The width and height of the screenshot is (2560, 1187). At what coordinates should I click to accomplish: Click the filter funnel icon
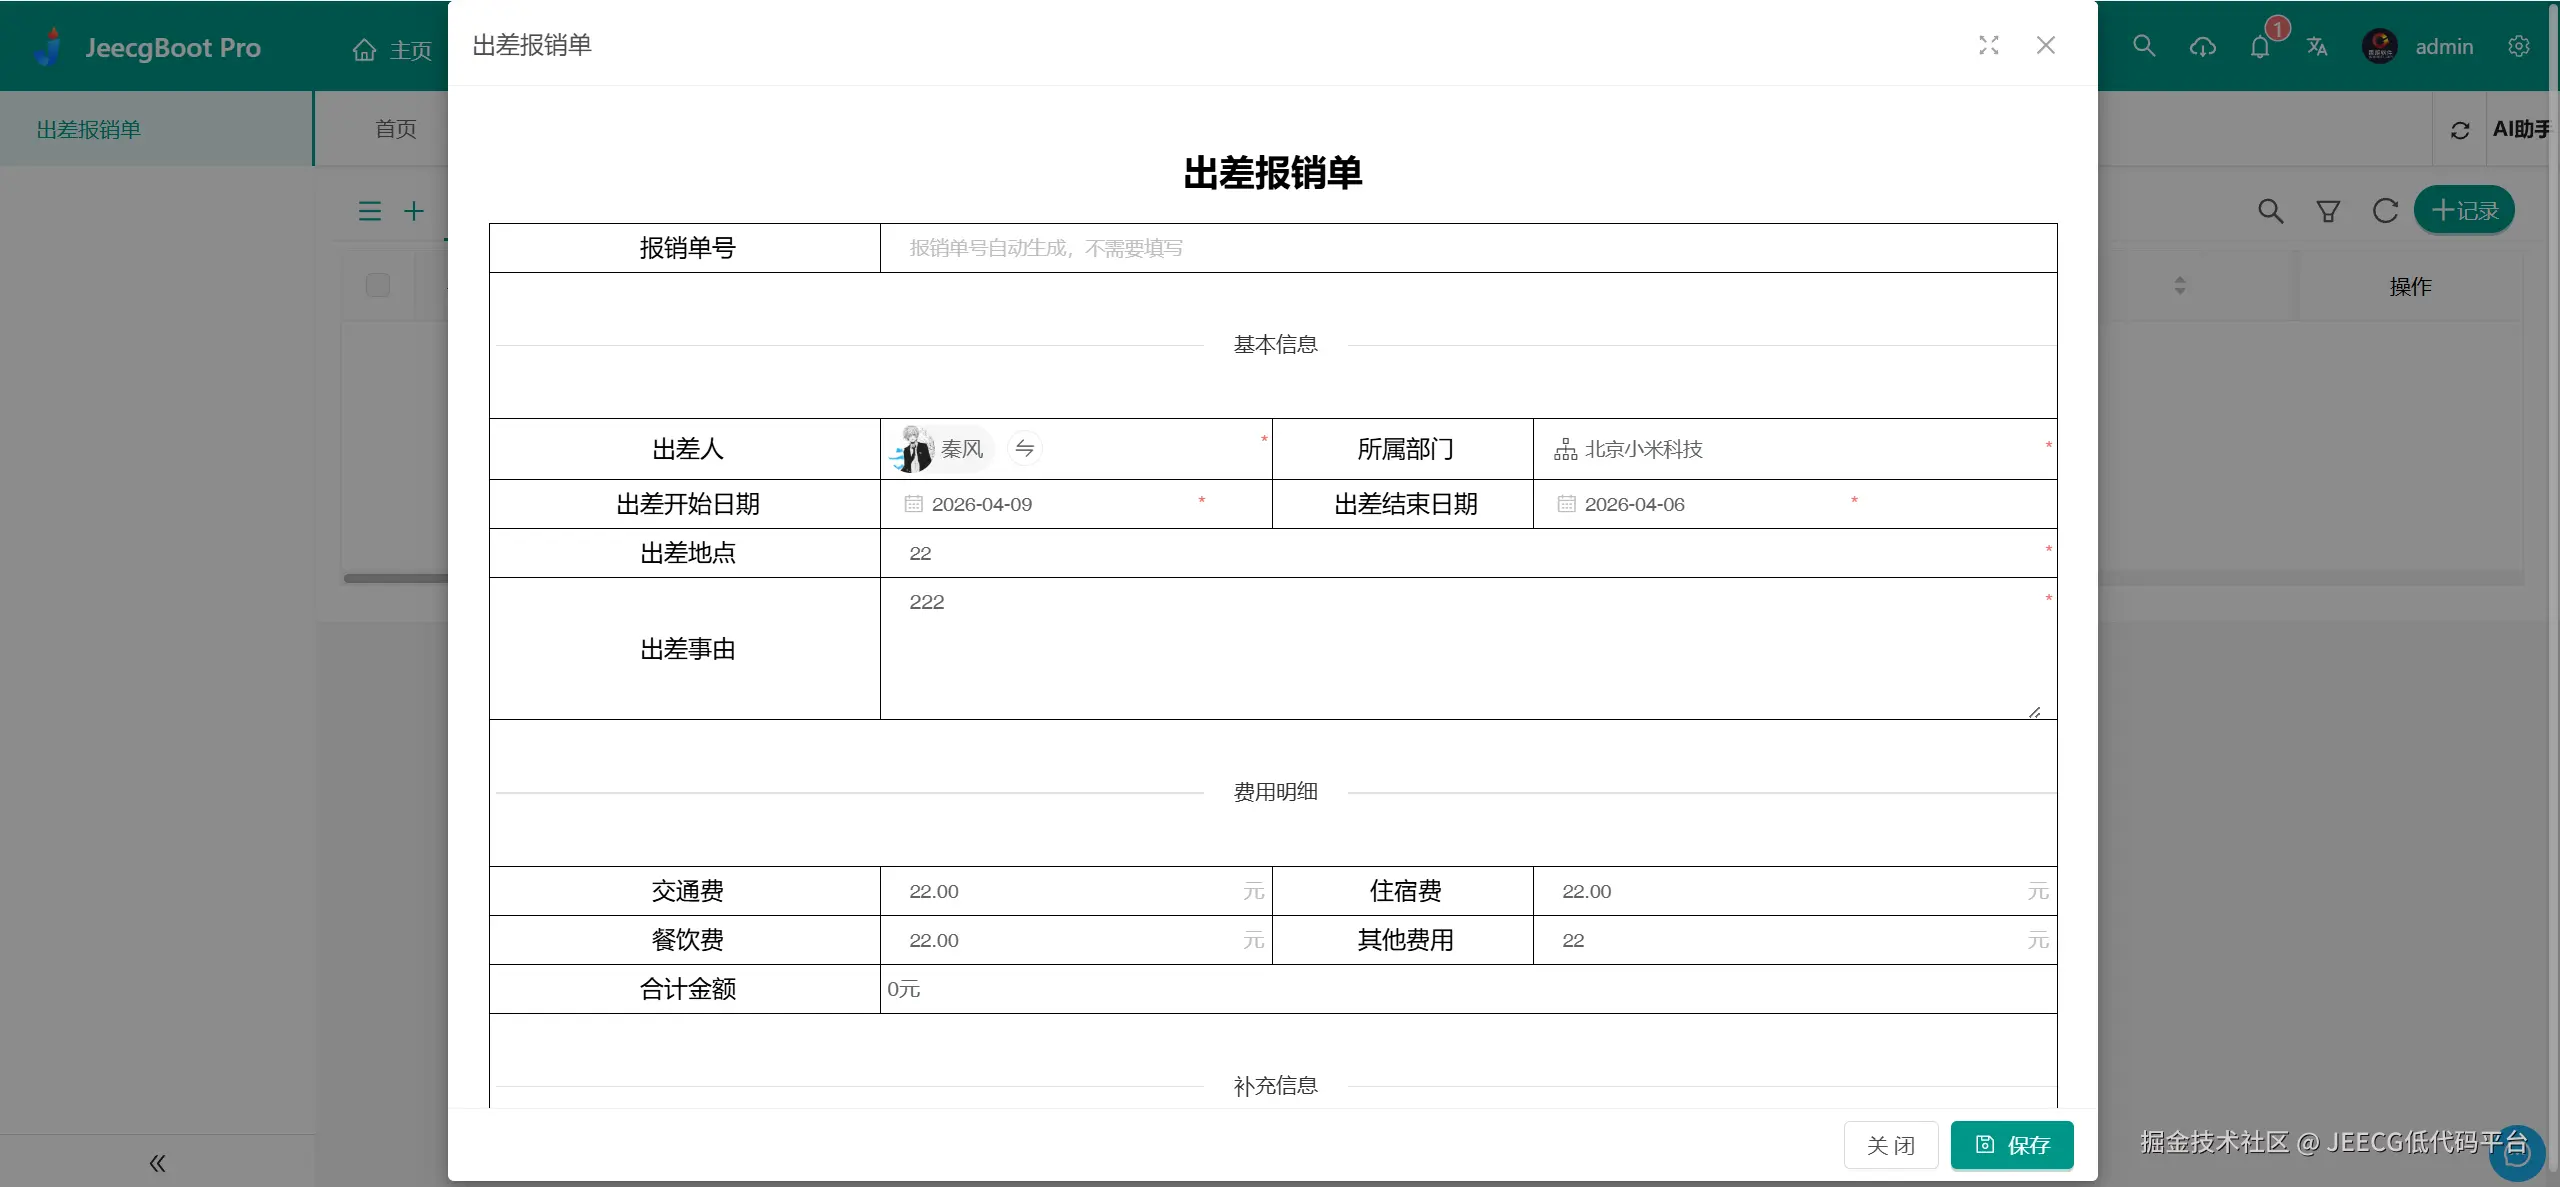pos(2328,211)
